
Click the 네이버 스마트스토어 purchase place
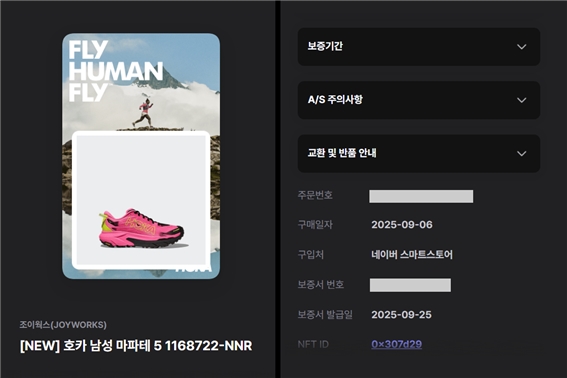(412, 255)
